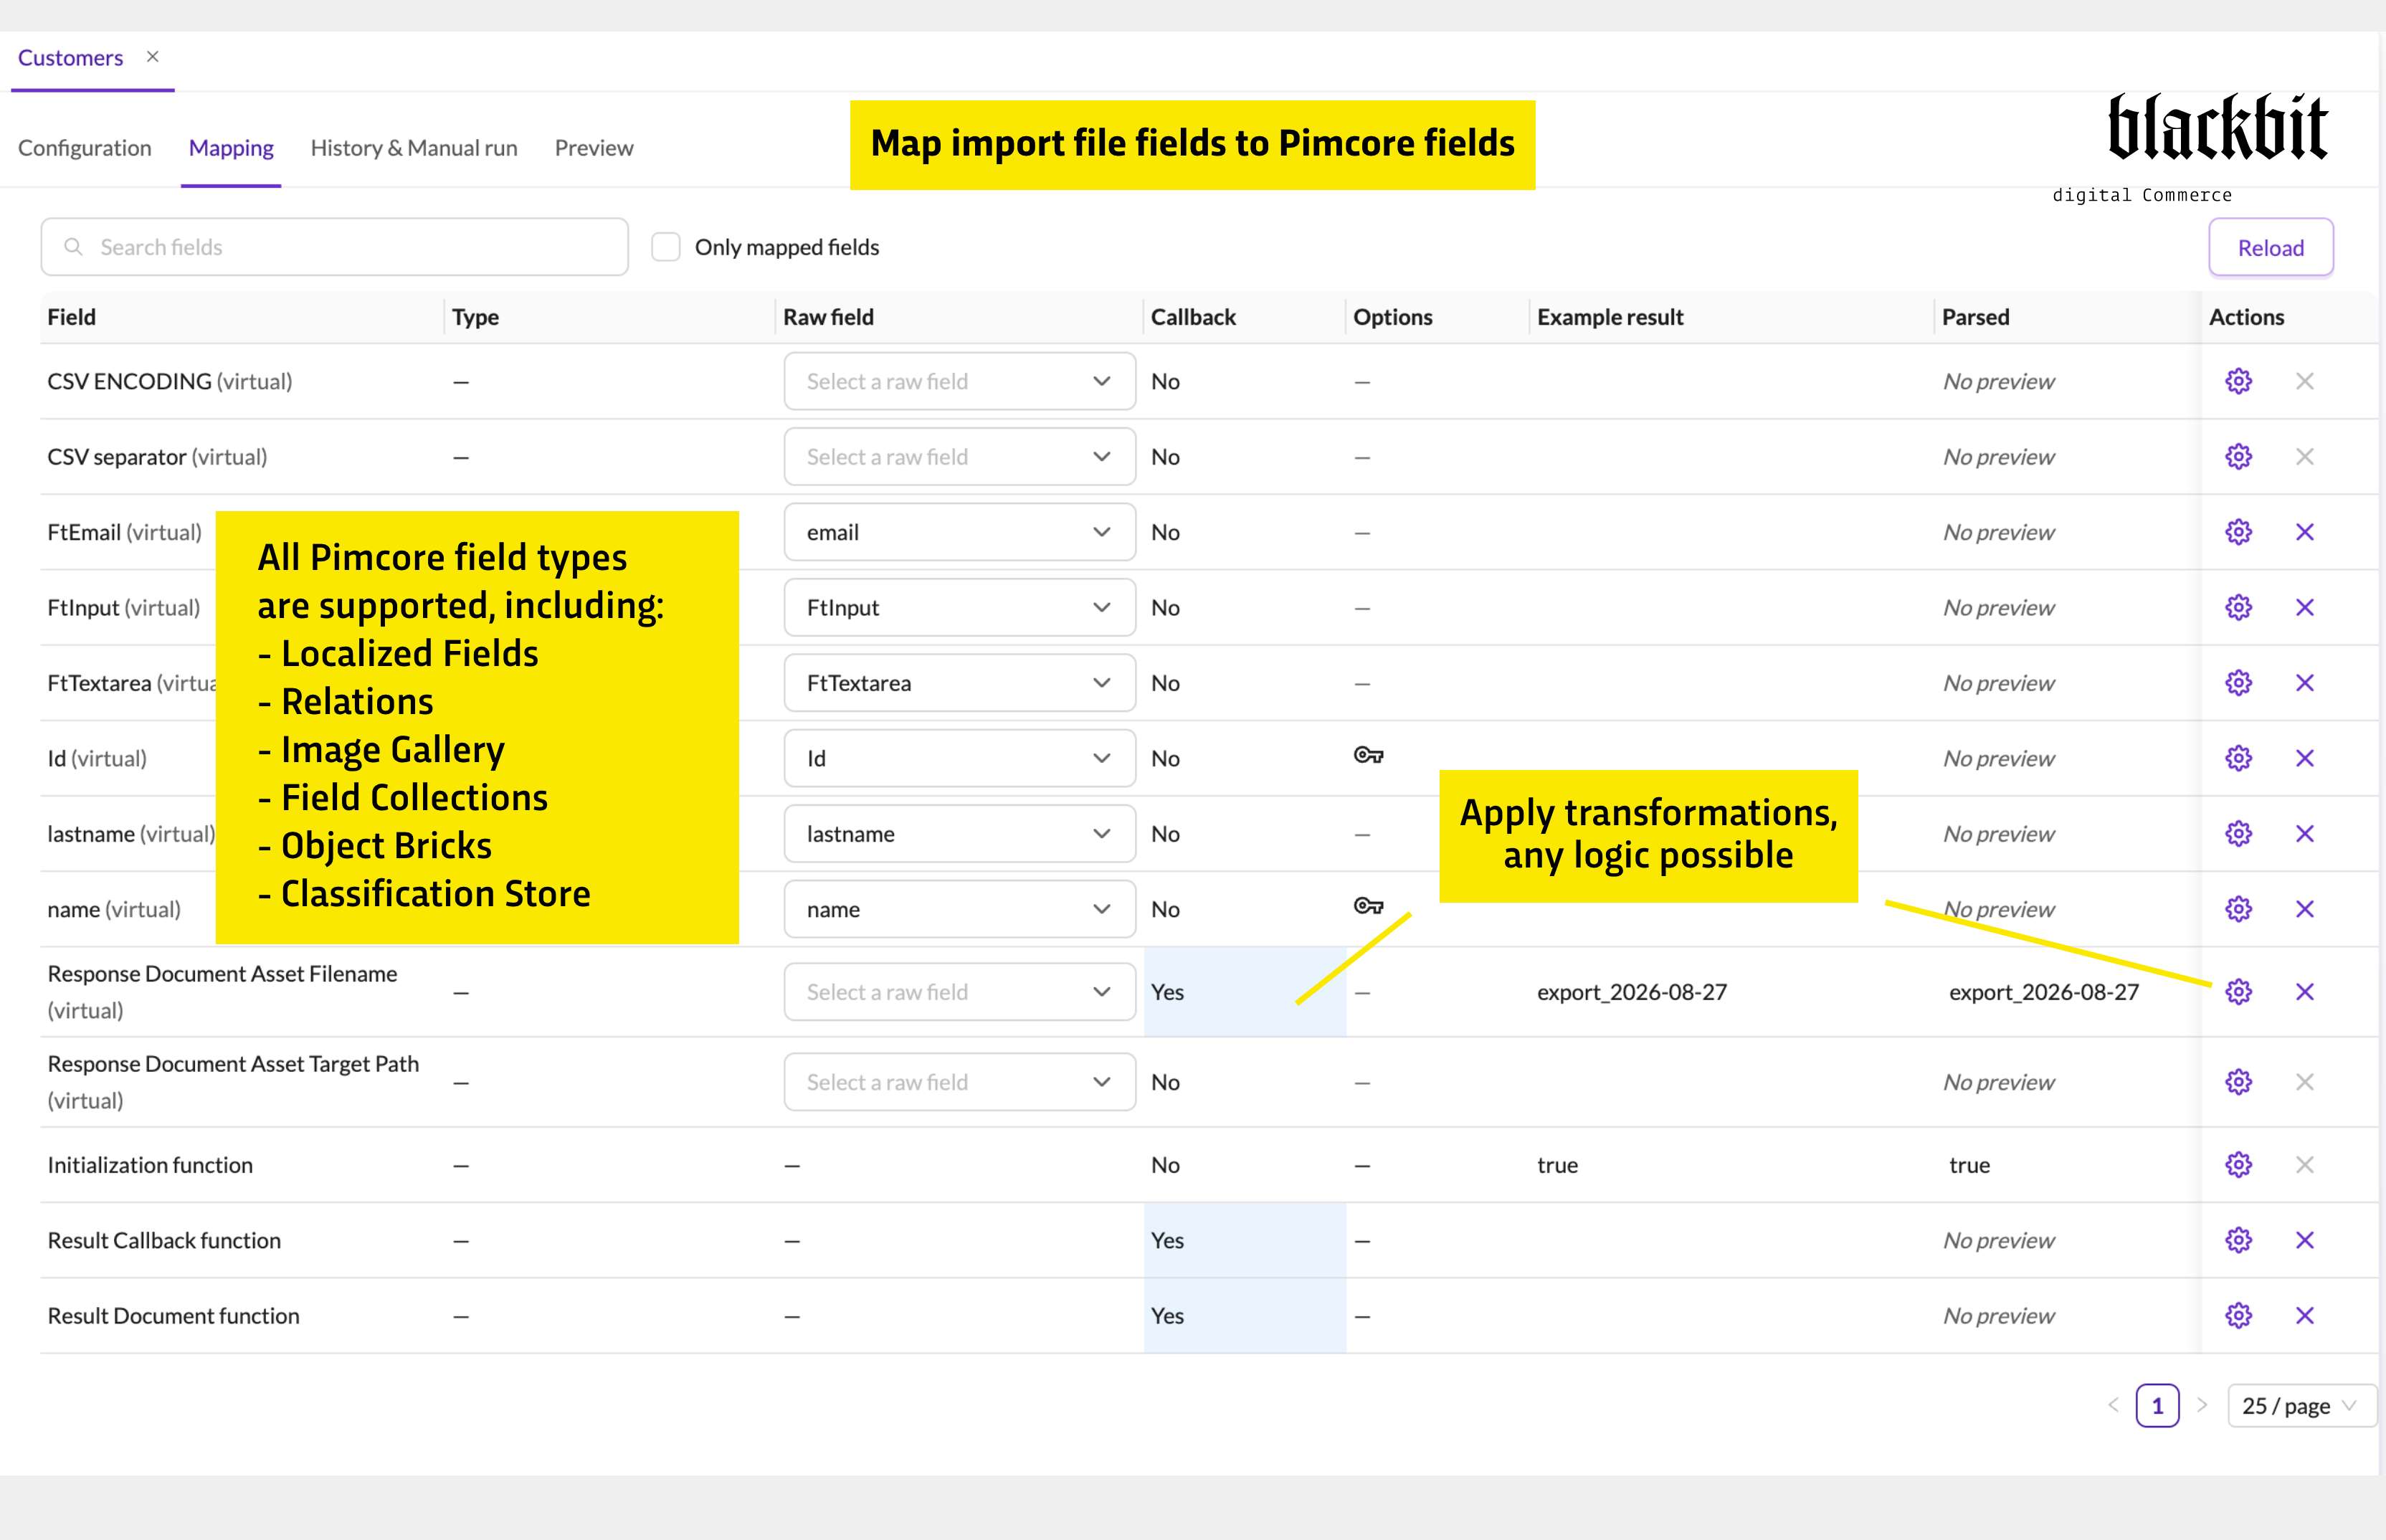The height and width of the screenshot is (1540, 2386).
Task: Open settings gear for Id row
Action: (x=2238, y=758)
